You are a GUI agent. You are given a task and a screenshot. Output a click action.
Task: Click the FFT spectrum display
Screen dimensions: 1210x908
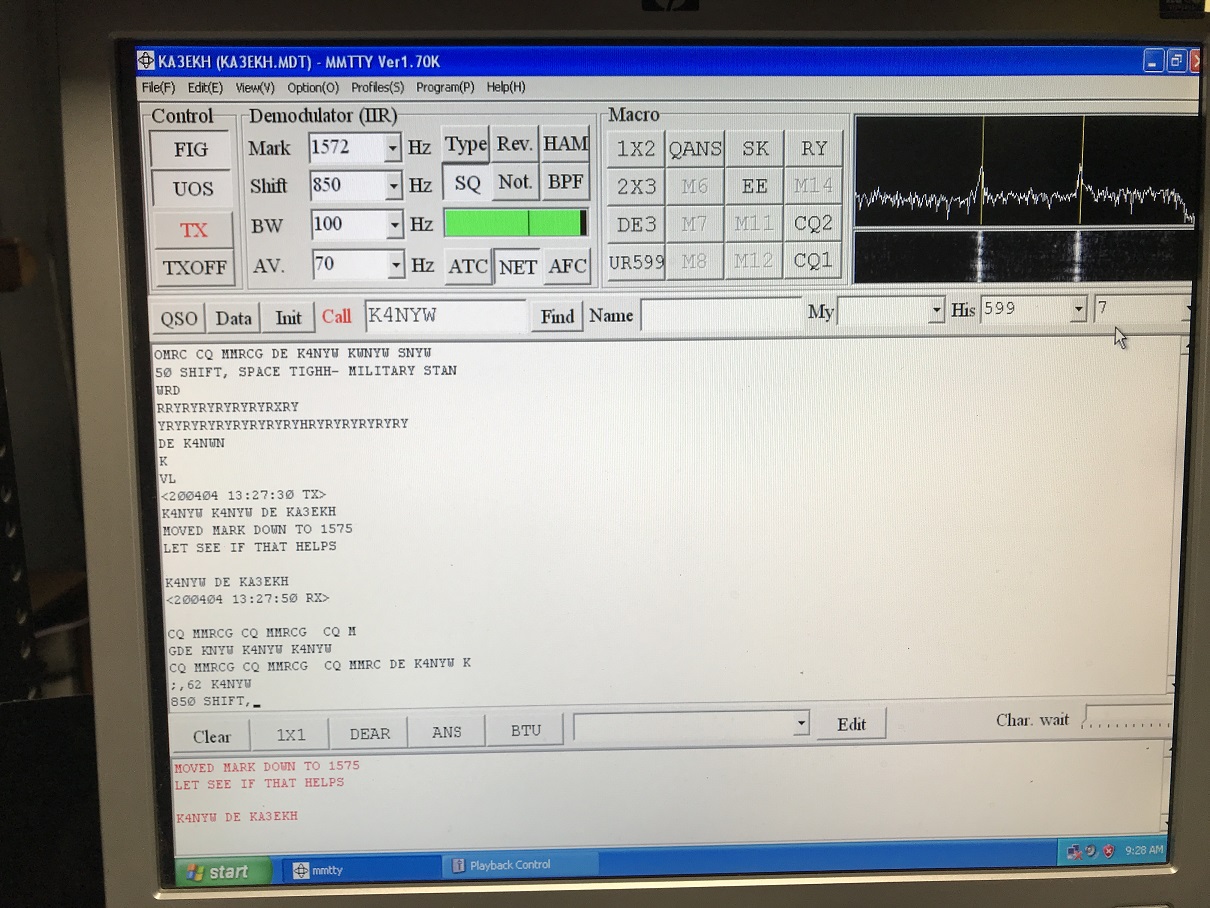click(x=1025, y=171)
